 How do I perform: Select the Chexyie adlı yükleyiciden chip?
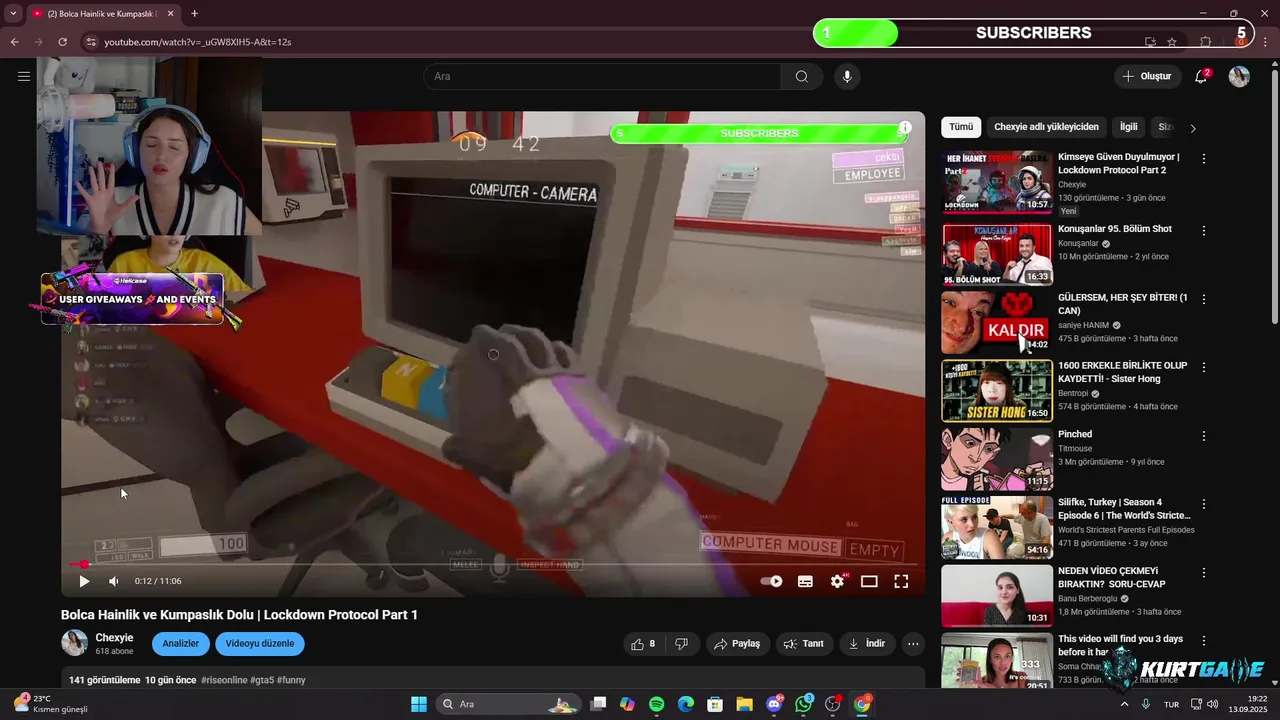pyautogui.click(x=1046, y=127)
